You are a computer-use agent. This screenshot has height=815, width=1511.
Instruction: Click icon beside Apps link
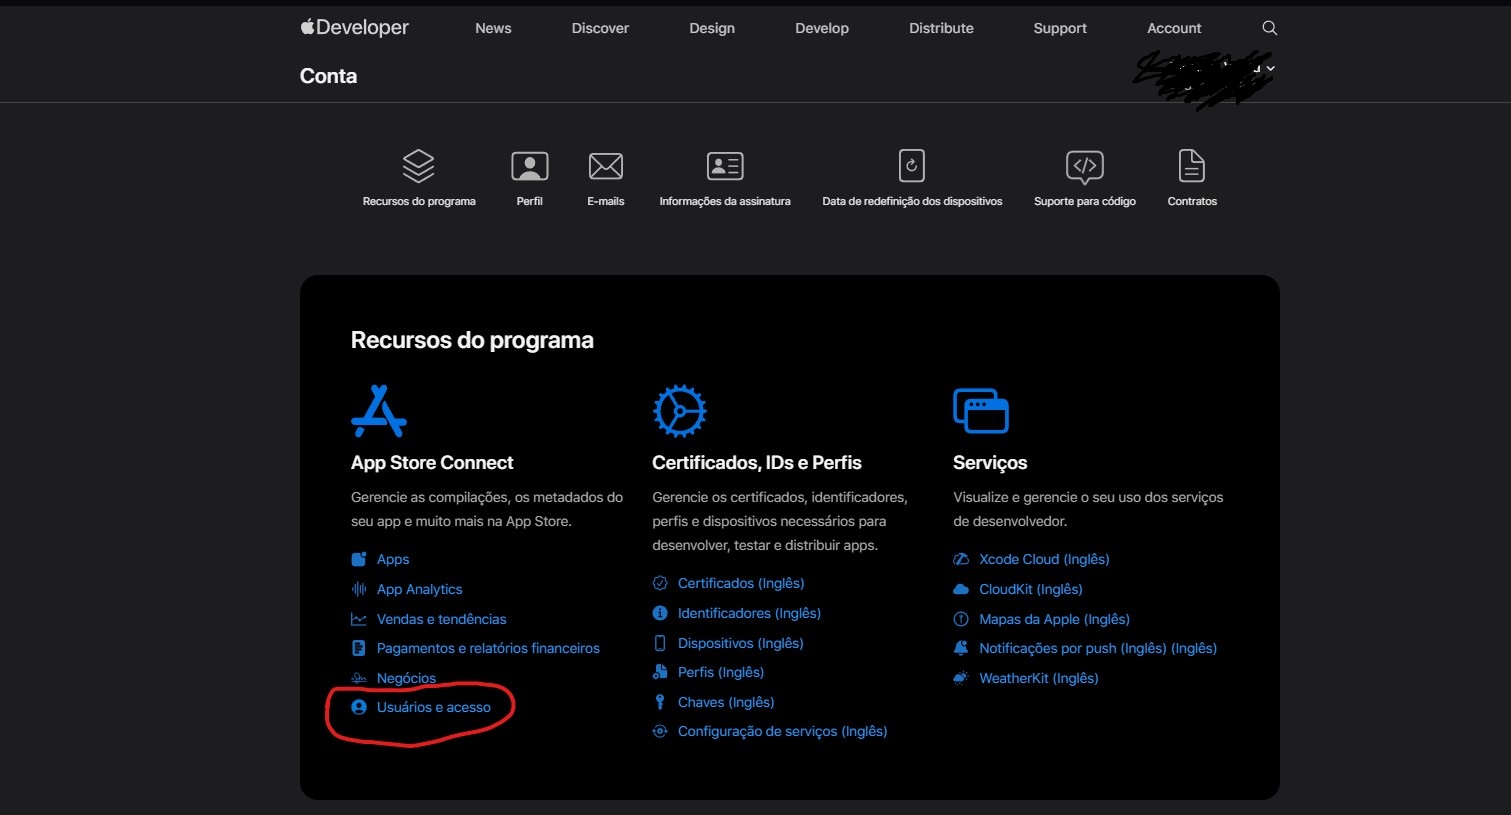359,559
